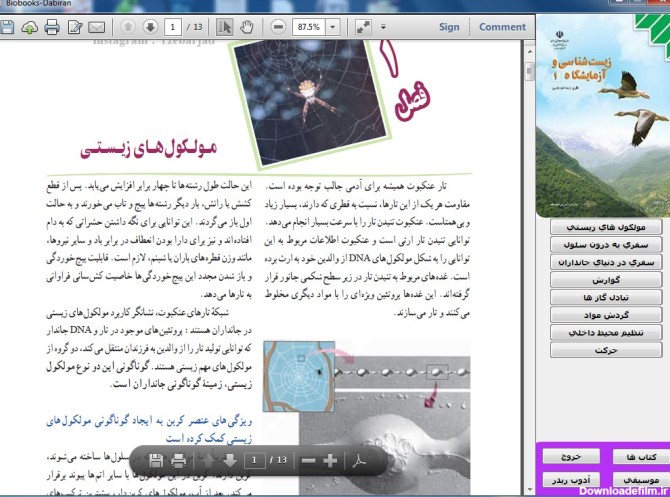Open the Comment pane
Image resolution: width=670 pixels, height=497 pixels.
point(501,27)
